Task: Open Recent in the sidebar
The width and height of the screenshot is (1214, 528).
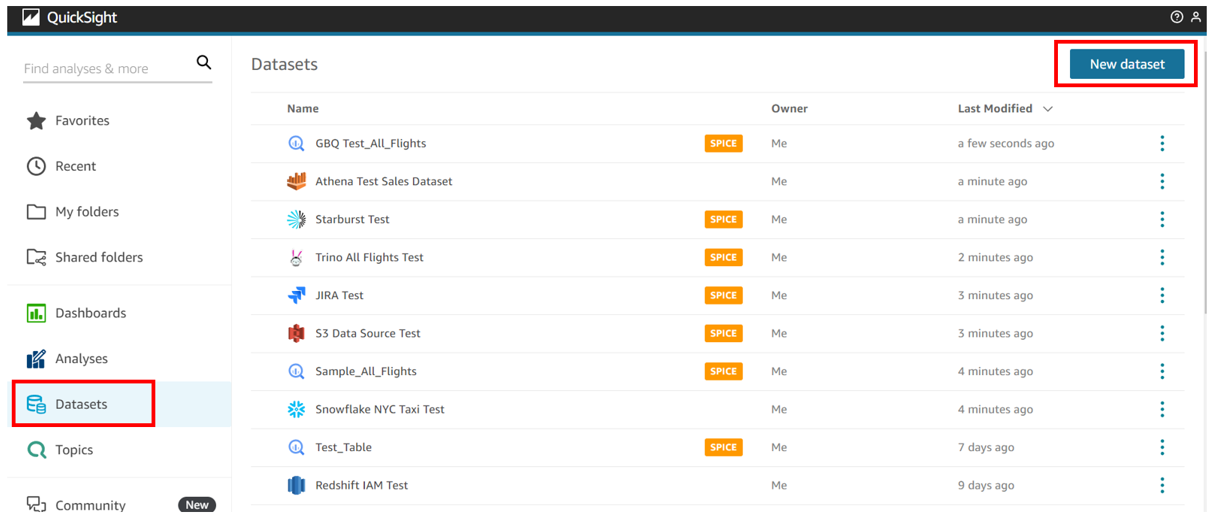Action: (x=76, y=166)
